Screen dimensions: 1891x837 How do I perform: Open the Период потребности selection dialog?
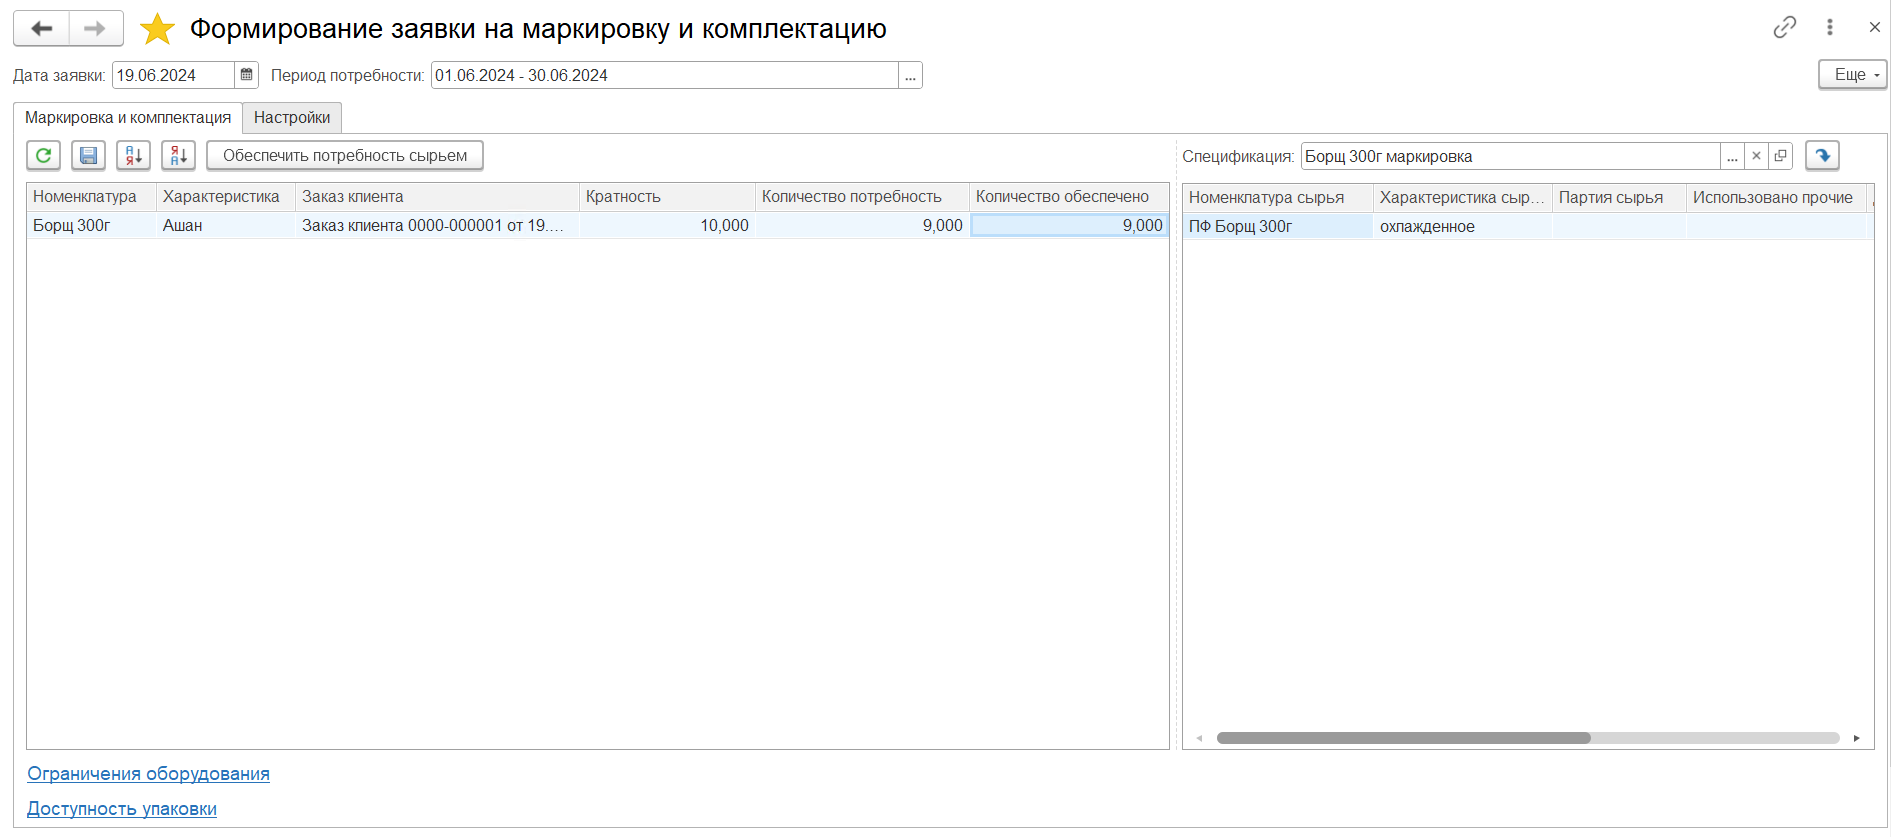910,76
